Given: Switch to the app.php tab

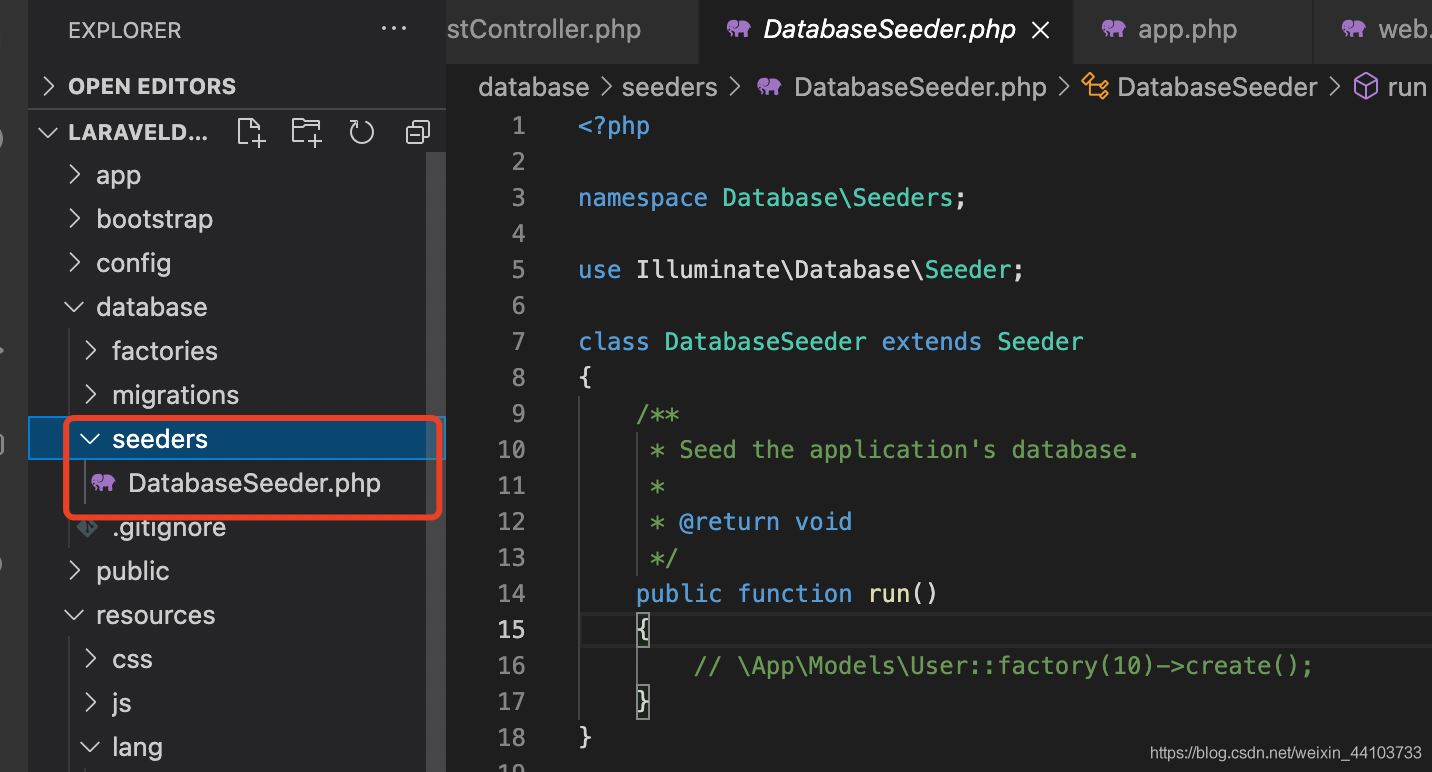Looking at the screenshot, I should point(1187,30).
